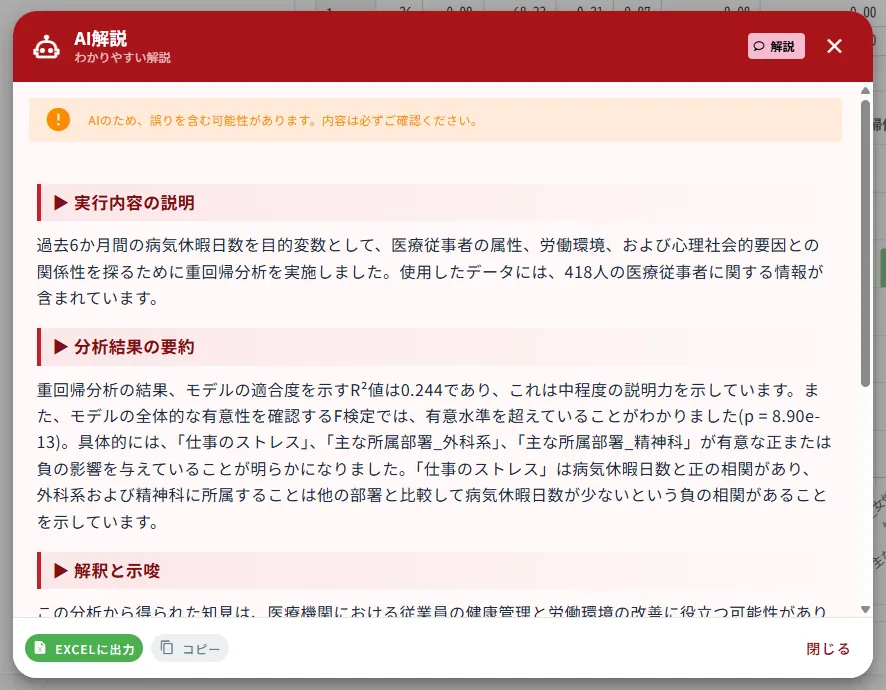
Task: Click the text '過去6か月間の病気休暇日数'
Action: pos(140,245)
